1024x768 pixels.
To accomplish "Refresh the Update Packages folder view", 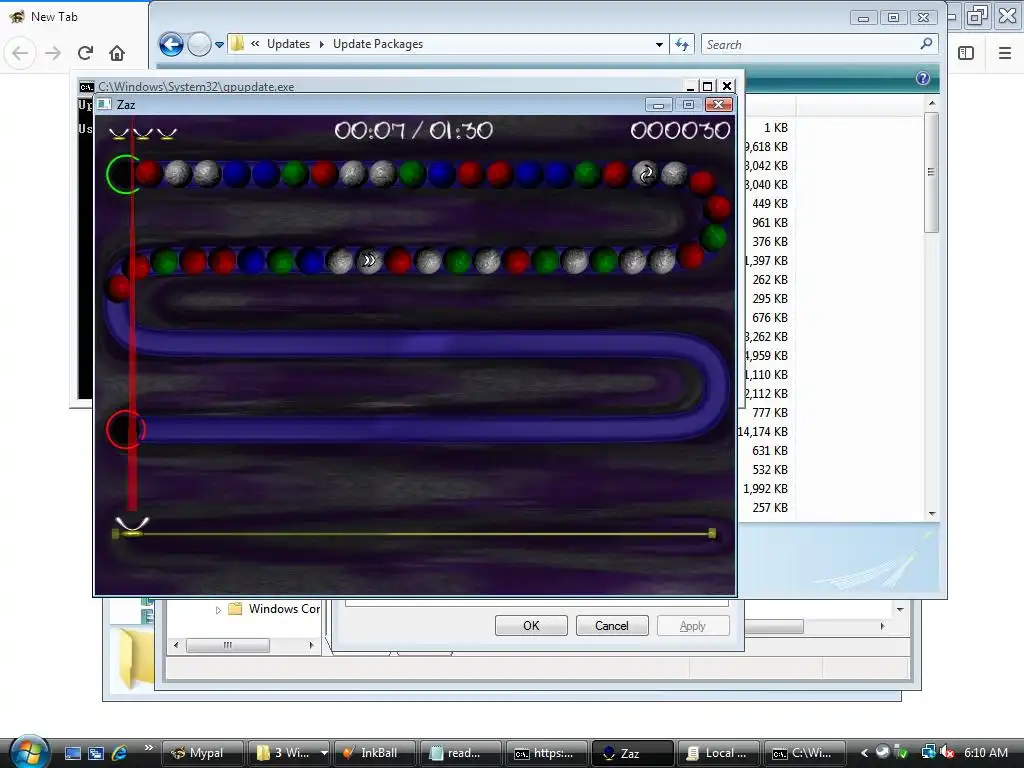I will click(x=682, y=44).
